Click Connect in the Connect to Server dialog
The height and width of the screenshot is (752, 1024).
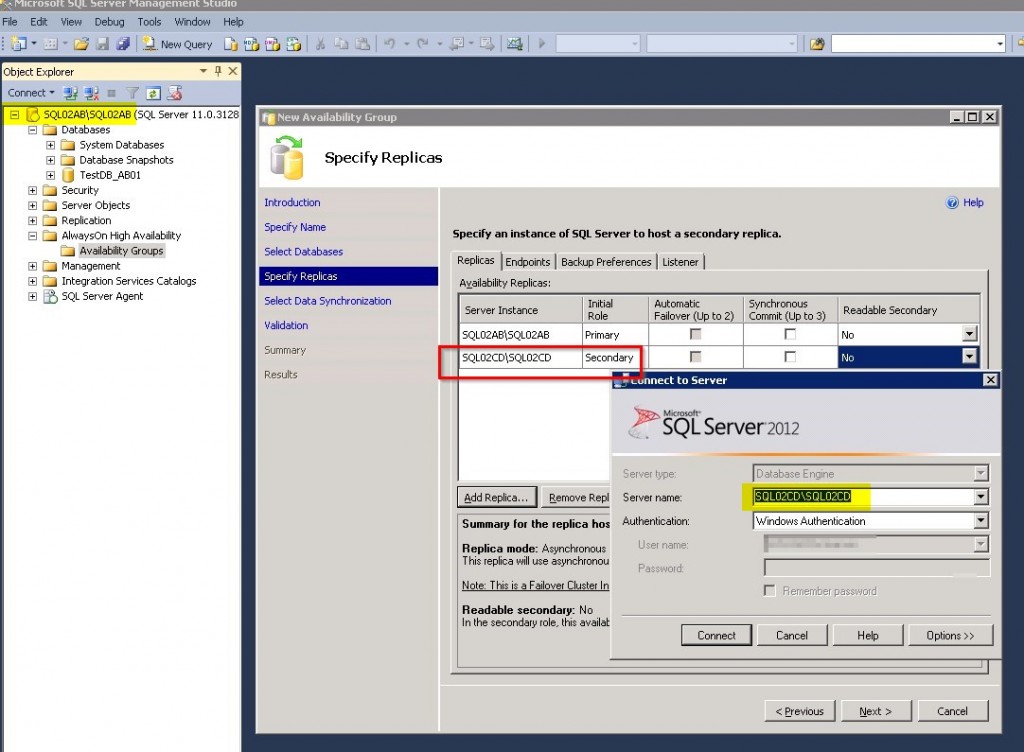[x=716, y=634]
